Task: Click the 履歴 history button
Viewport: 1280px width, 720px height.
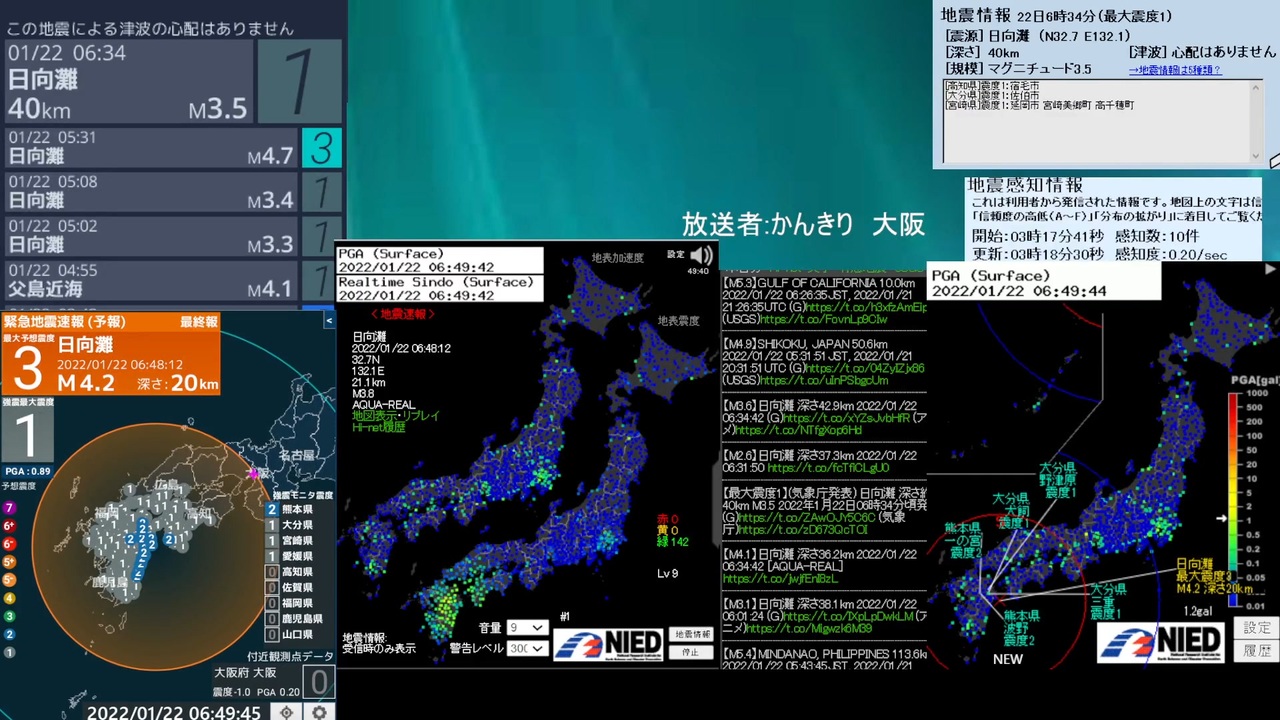Action: (1257, 651)
